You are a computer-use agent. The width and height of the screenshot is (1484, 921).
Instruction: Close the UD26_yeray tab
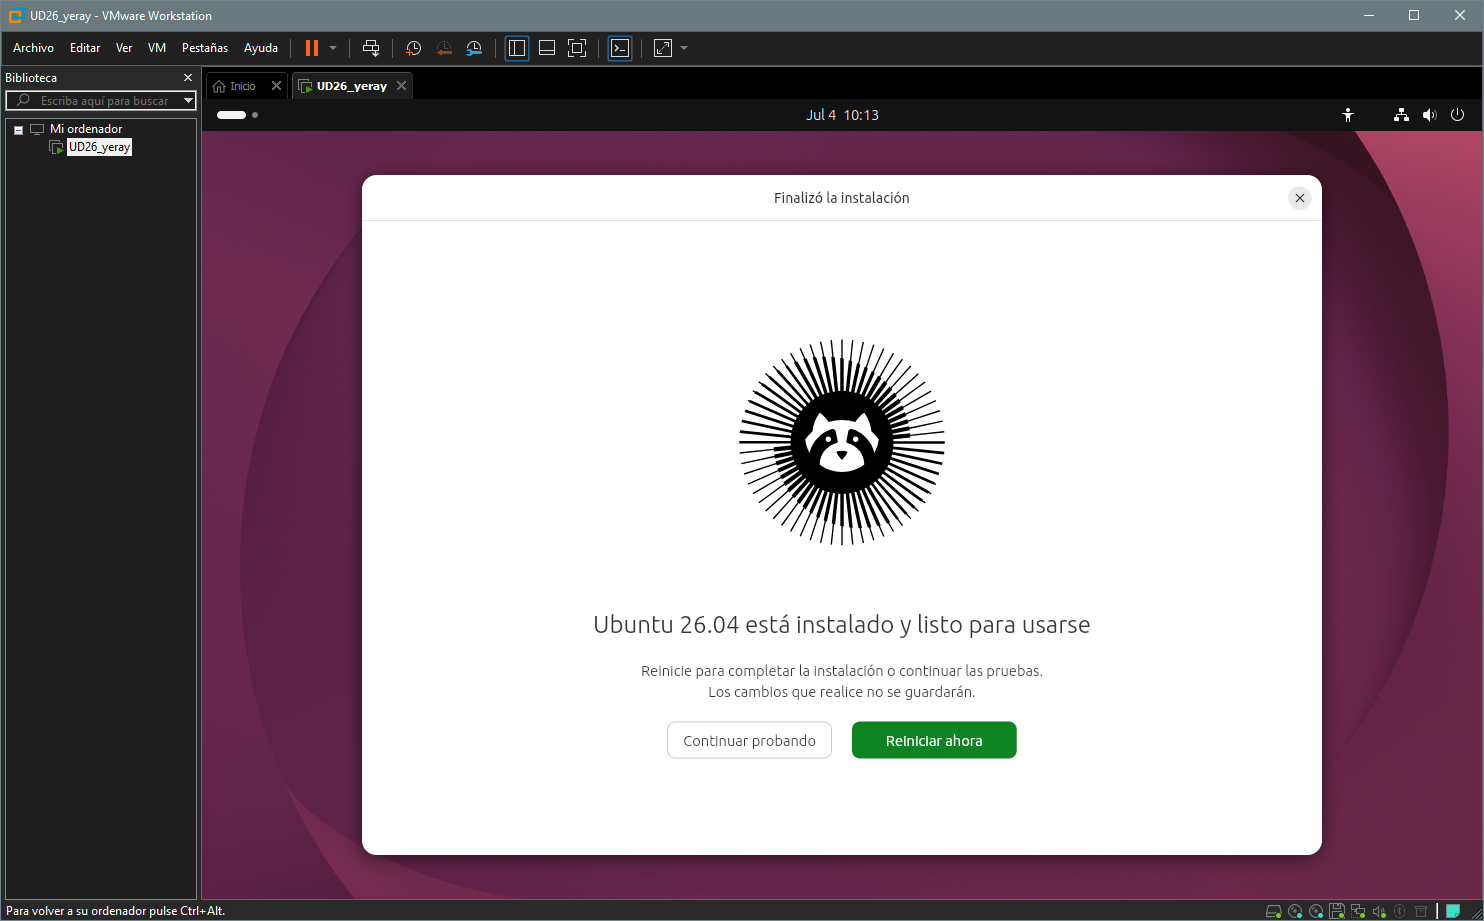[x=402, y=86]
